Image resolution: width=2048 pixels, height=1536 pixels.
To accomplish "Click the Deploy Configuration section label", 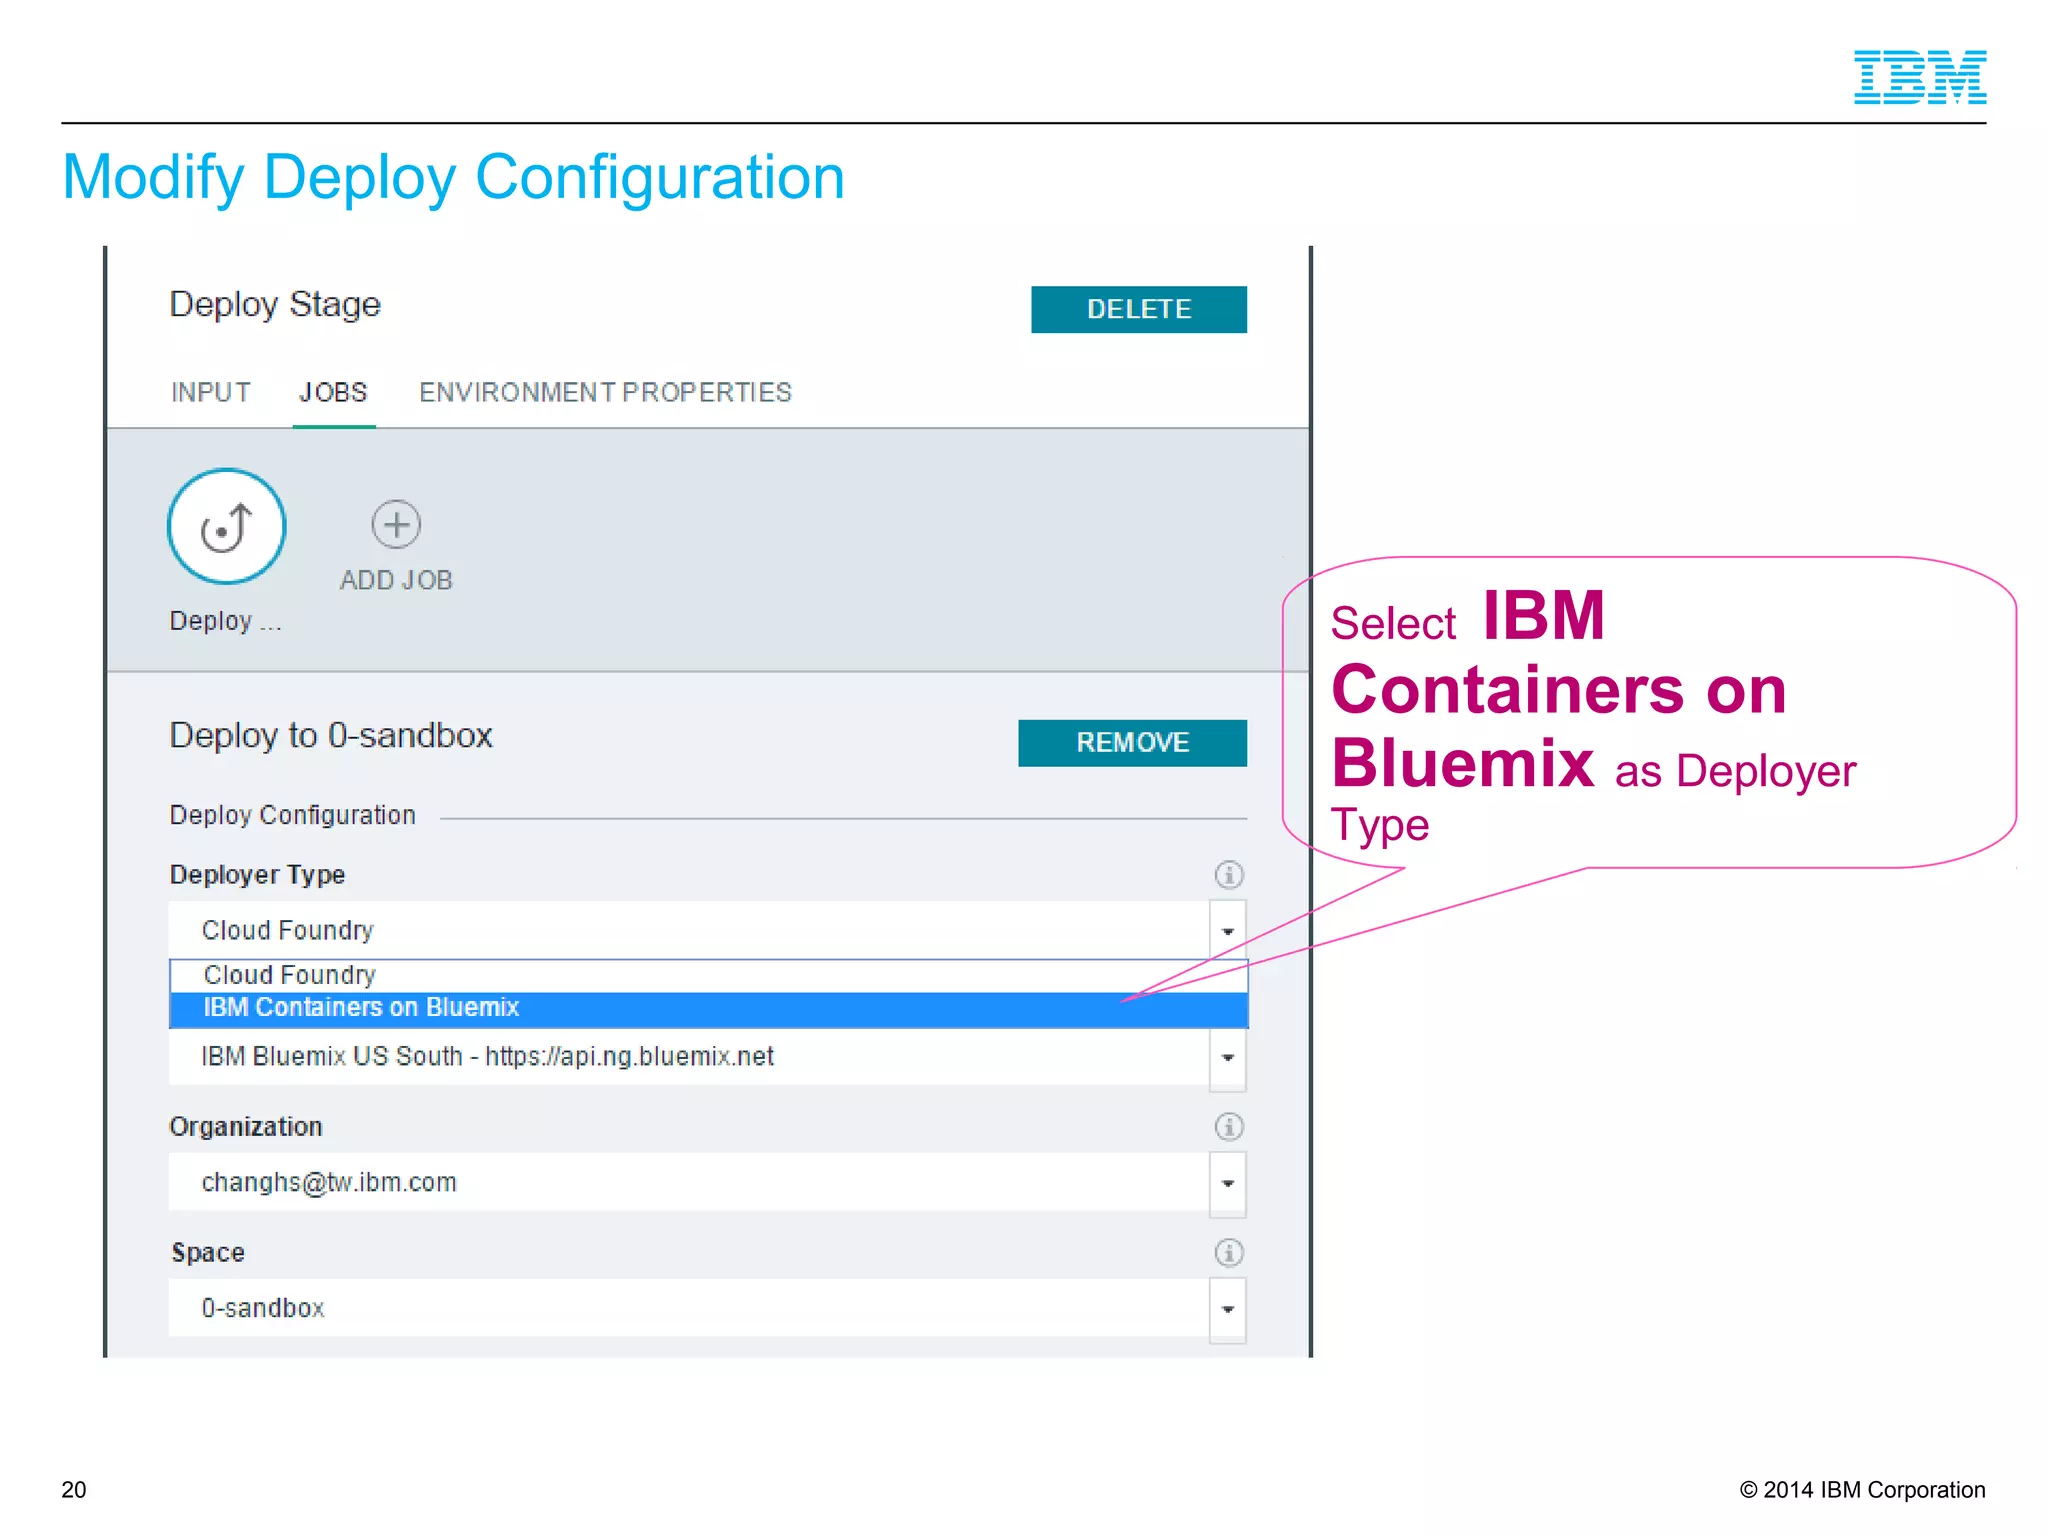I will point(293,816).
